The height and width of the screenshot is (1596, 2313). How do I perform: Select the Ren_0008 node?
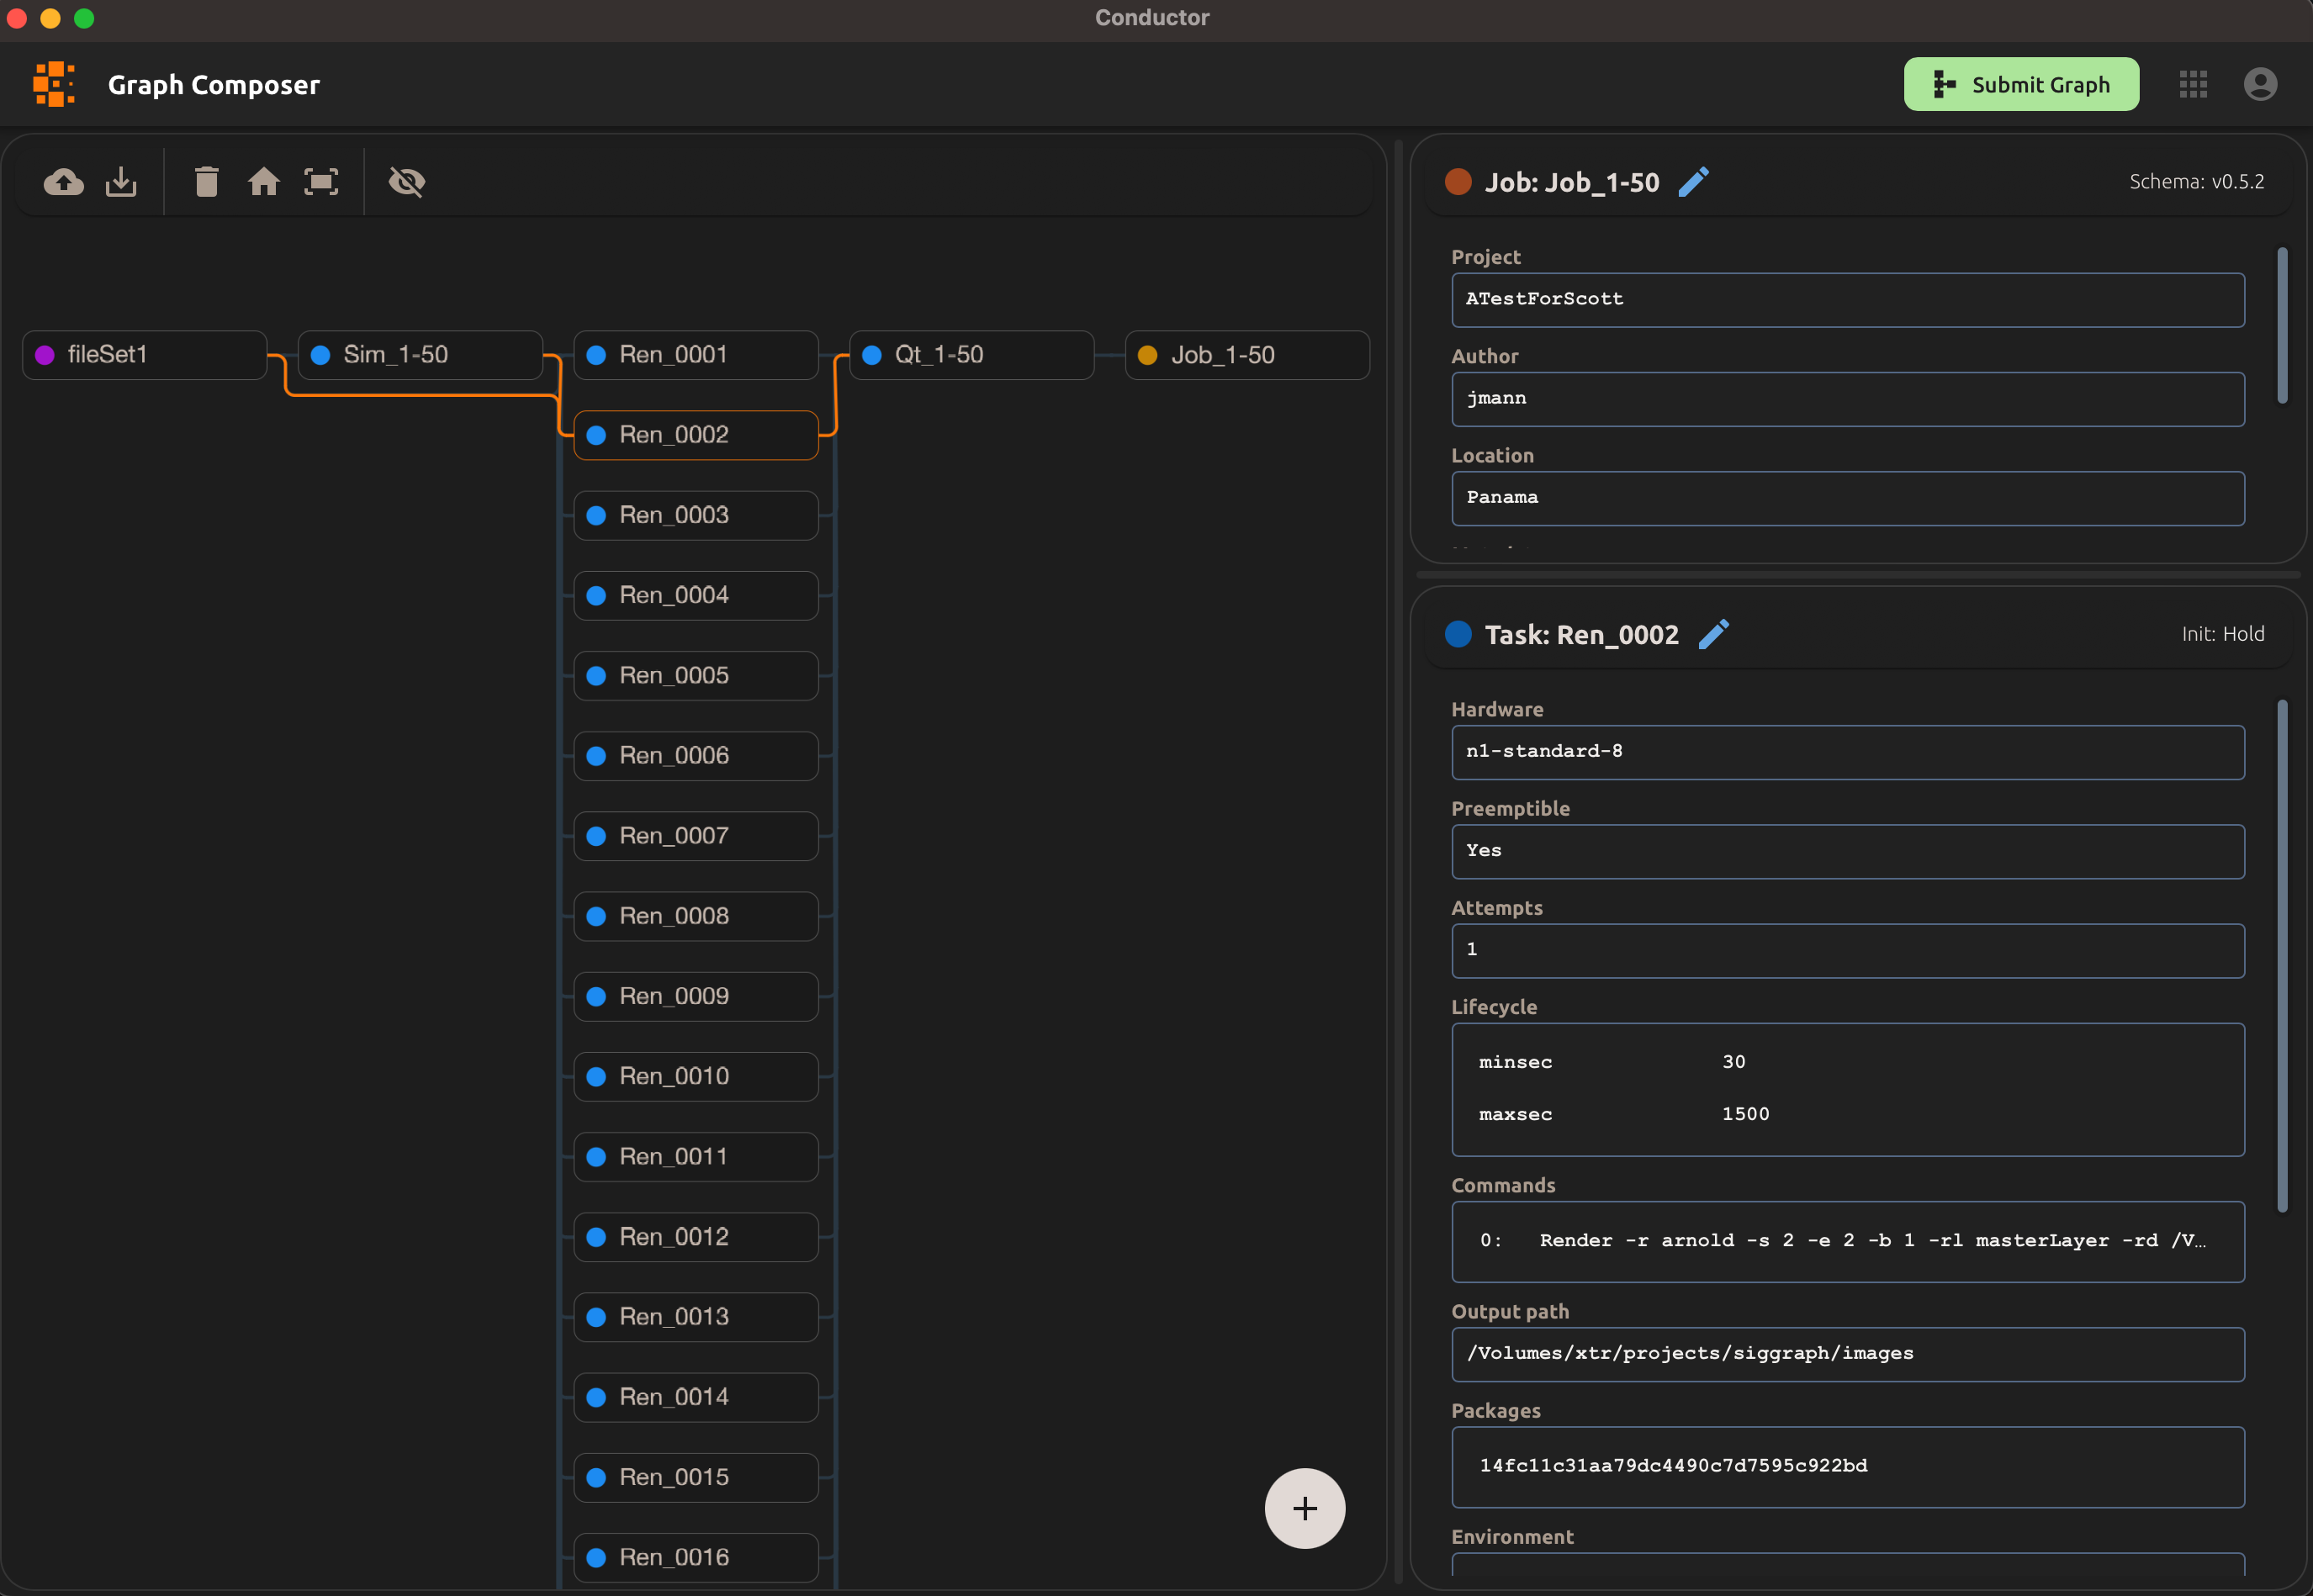tap(696, 916)
